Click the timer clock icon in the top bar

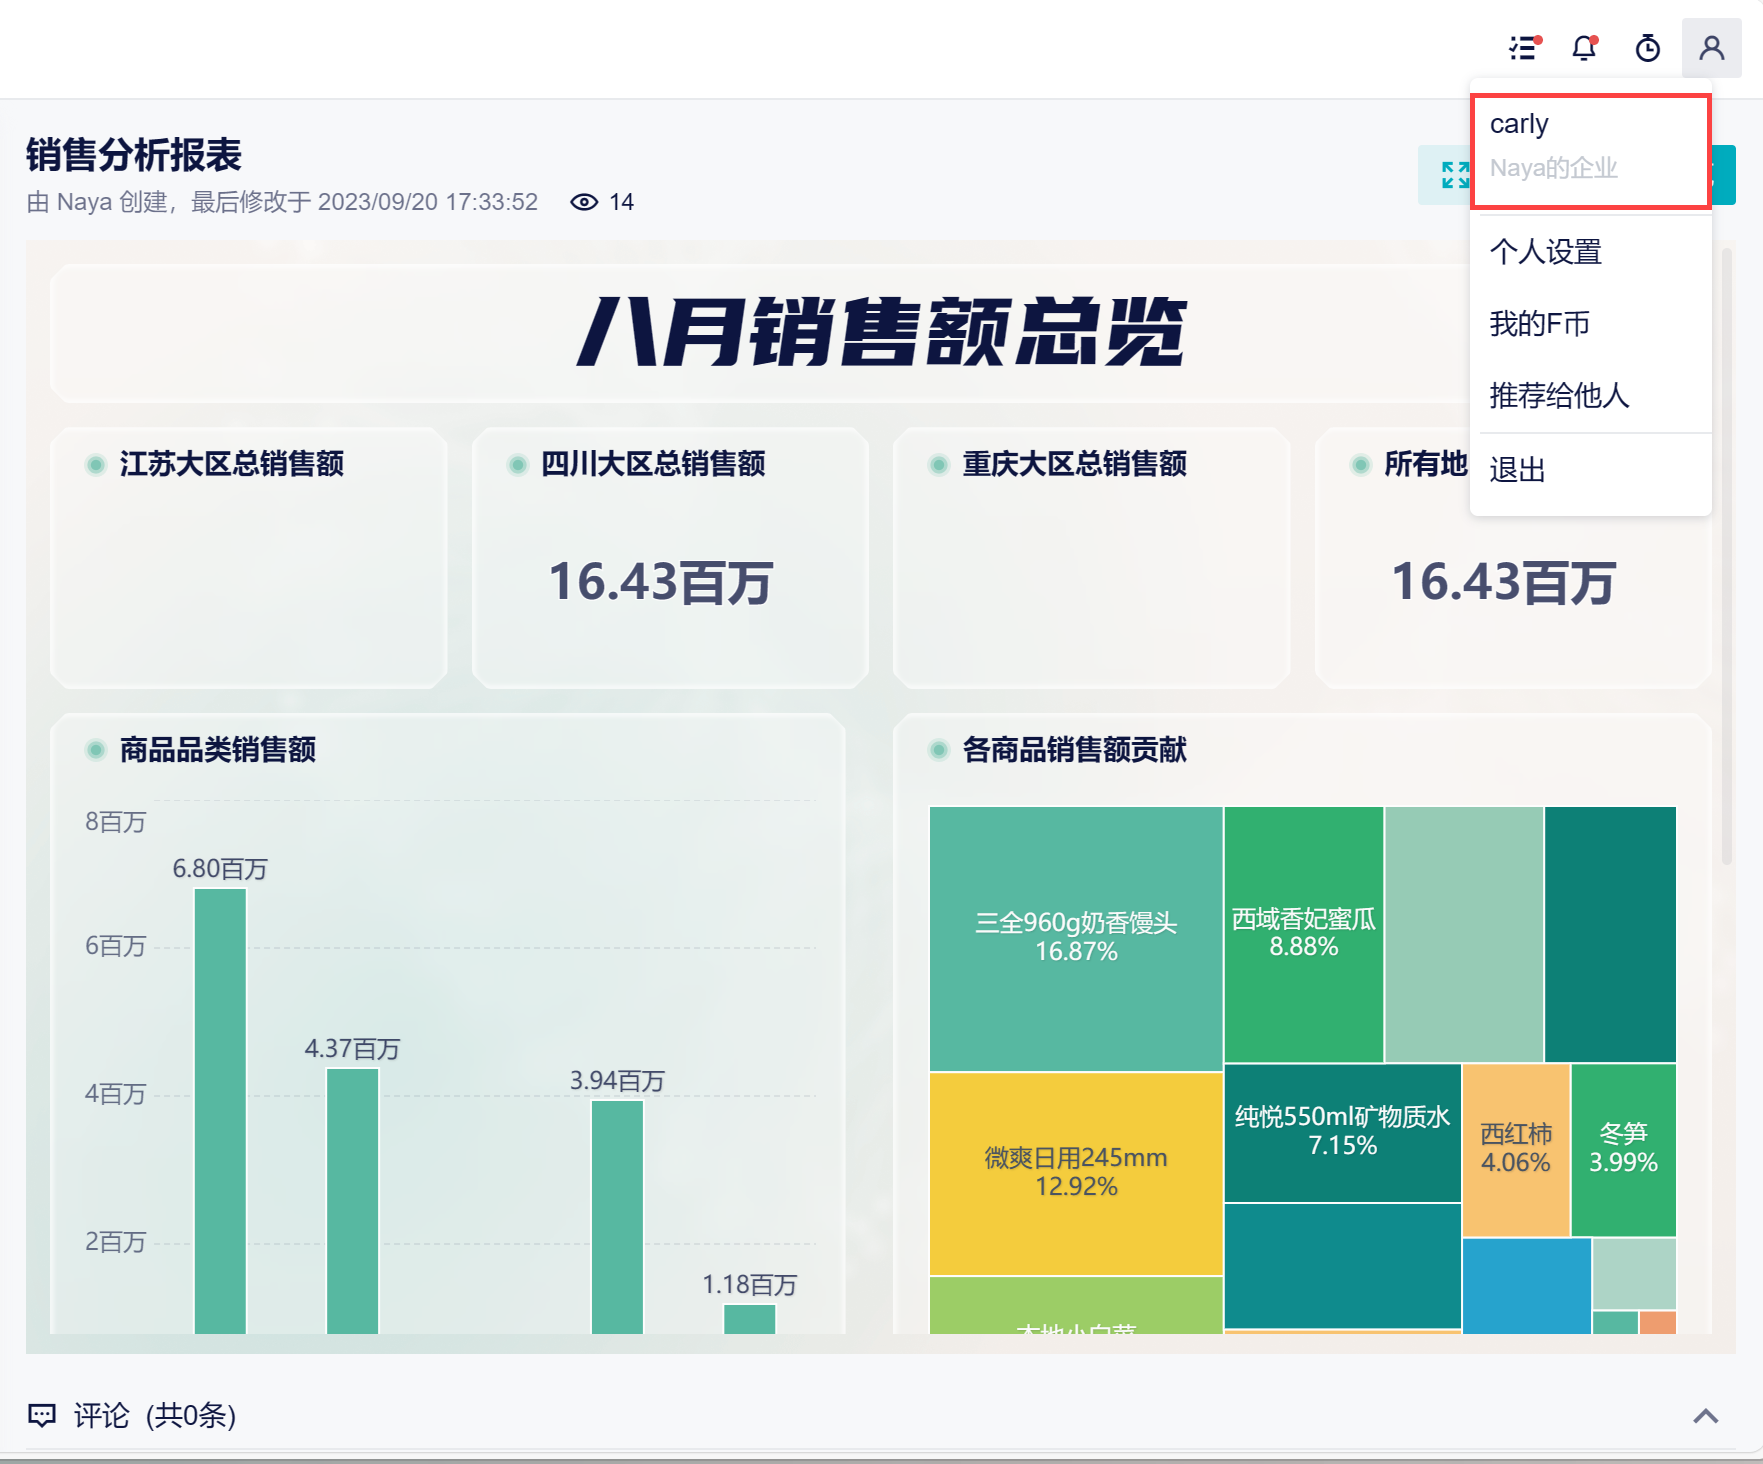click(x=1648, y=47)
